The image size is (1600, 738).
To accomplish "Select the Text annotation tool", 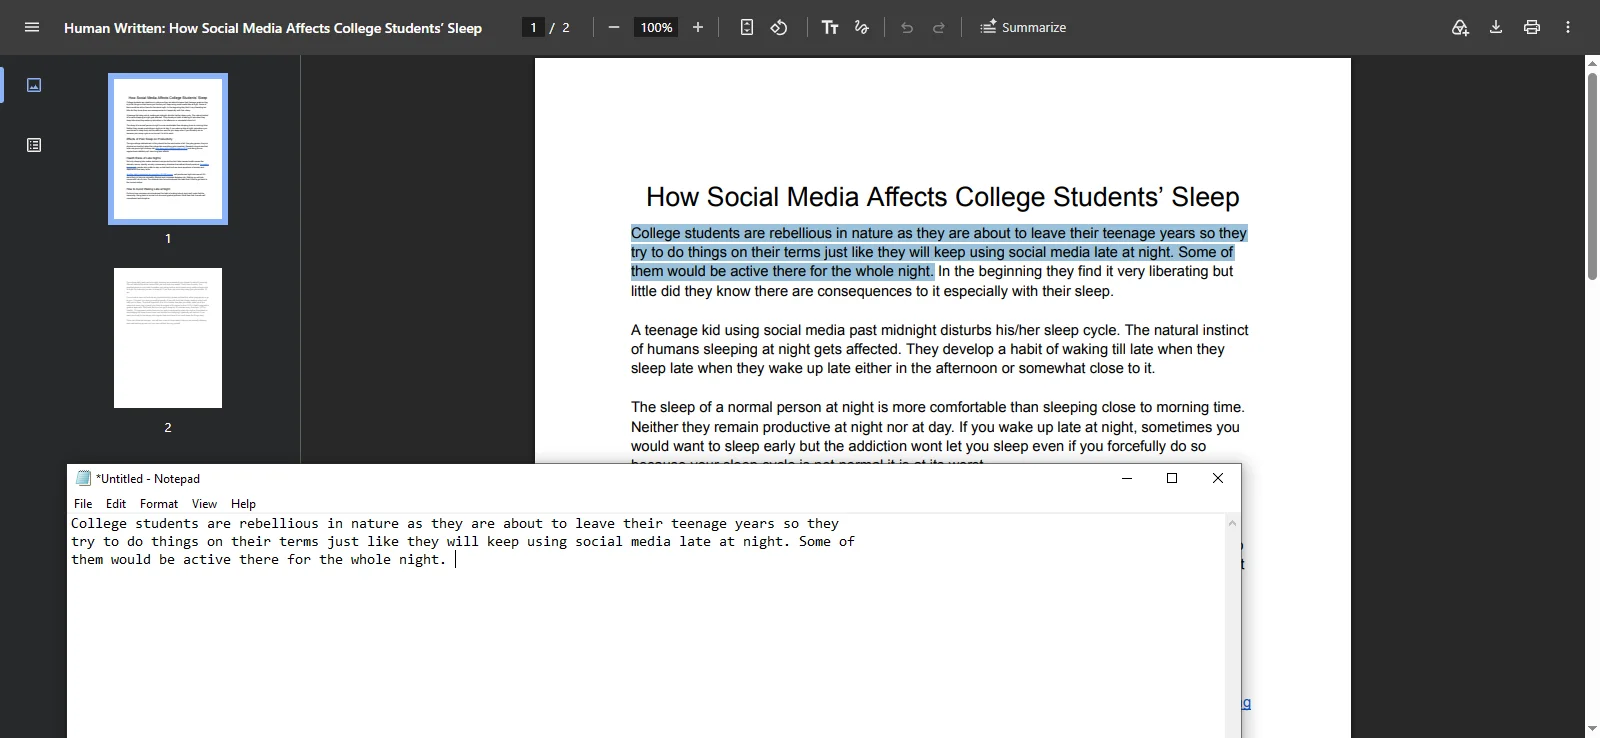I will pyautogui.click(x=830, y=27).
